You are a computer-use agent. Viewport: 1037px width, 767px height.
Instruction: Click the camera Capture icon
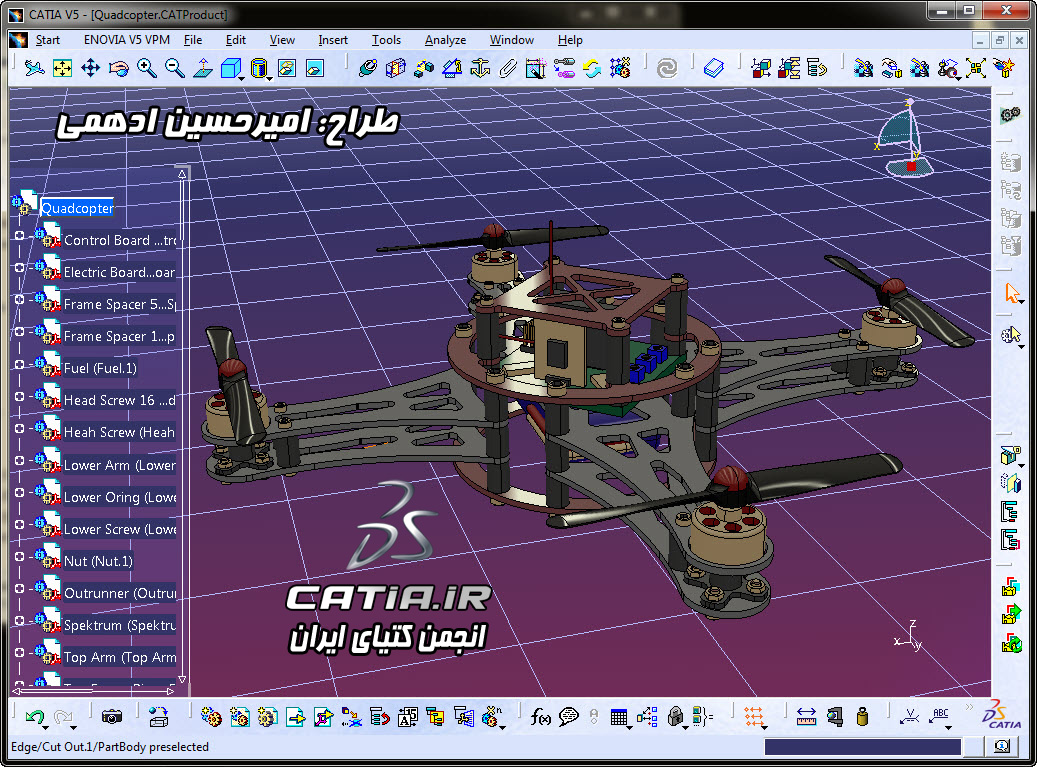coord(112,717)
